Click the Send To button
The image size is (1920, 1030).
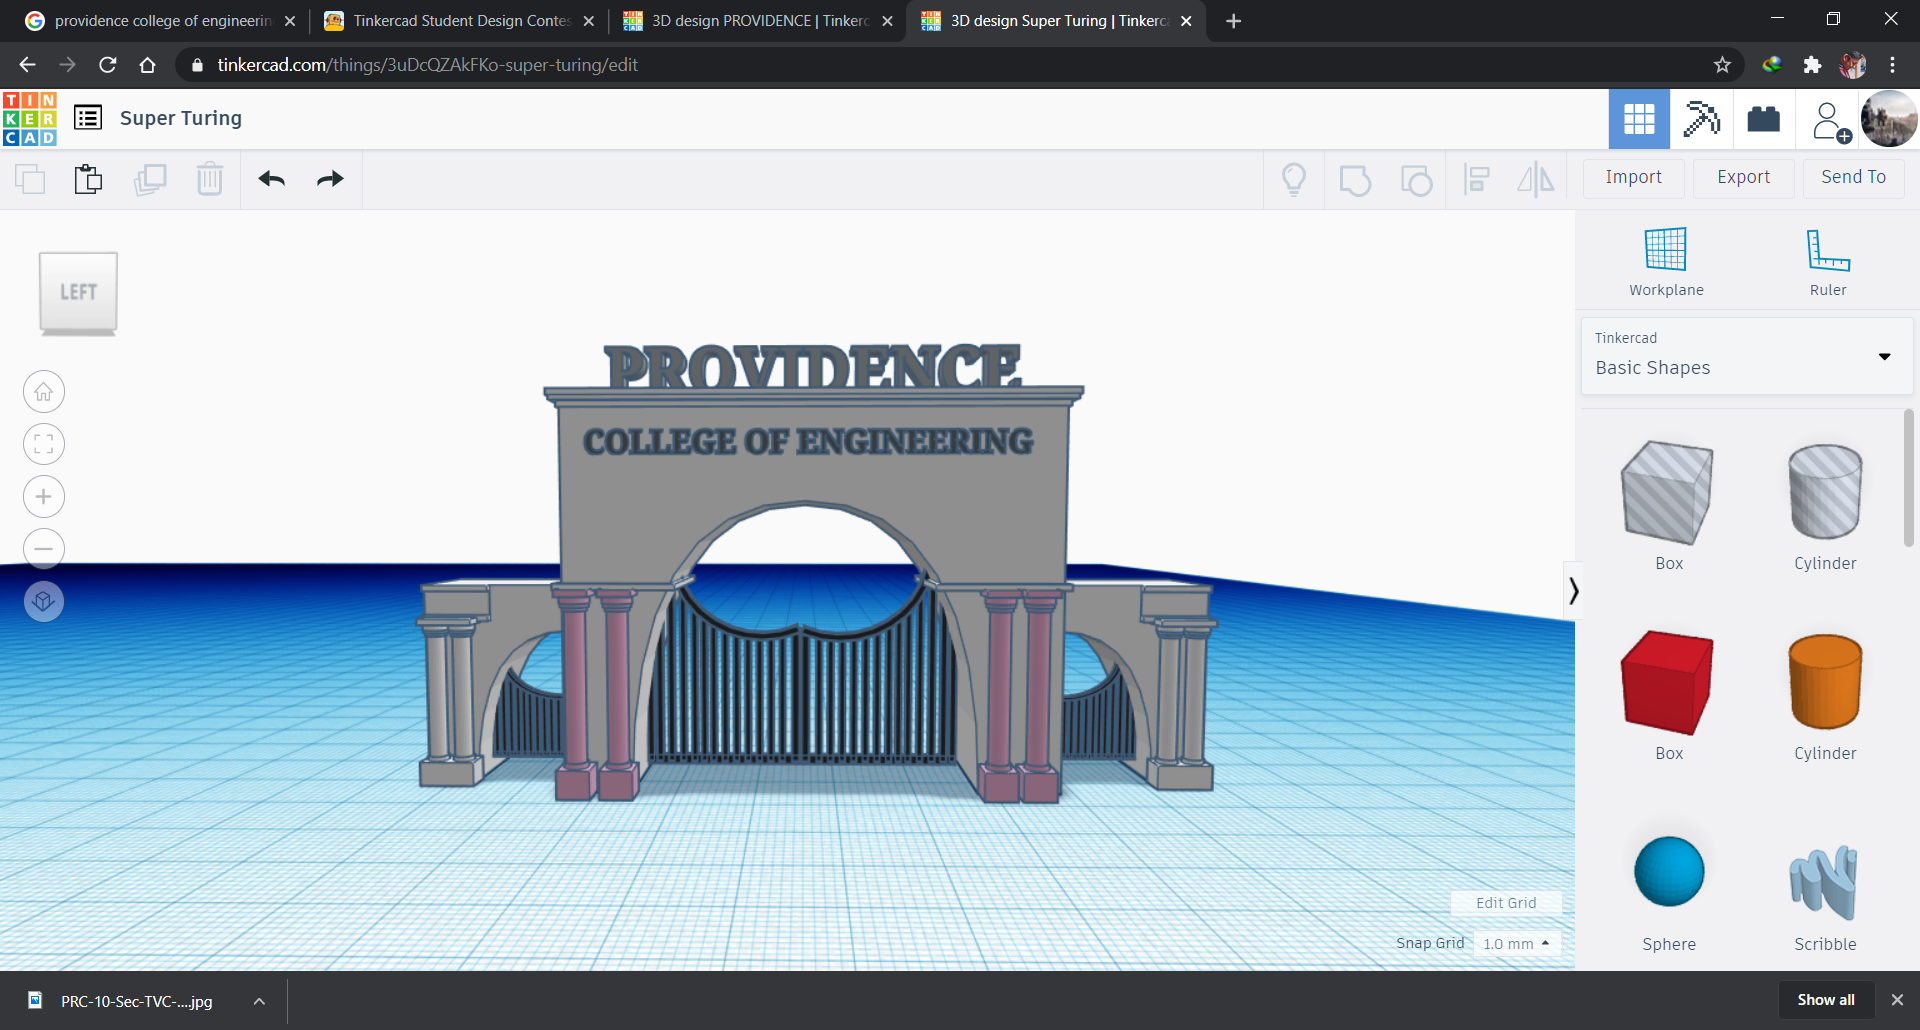click(1853, 177)
